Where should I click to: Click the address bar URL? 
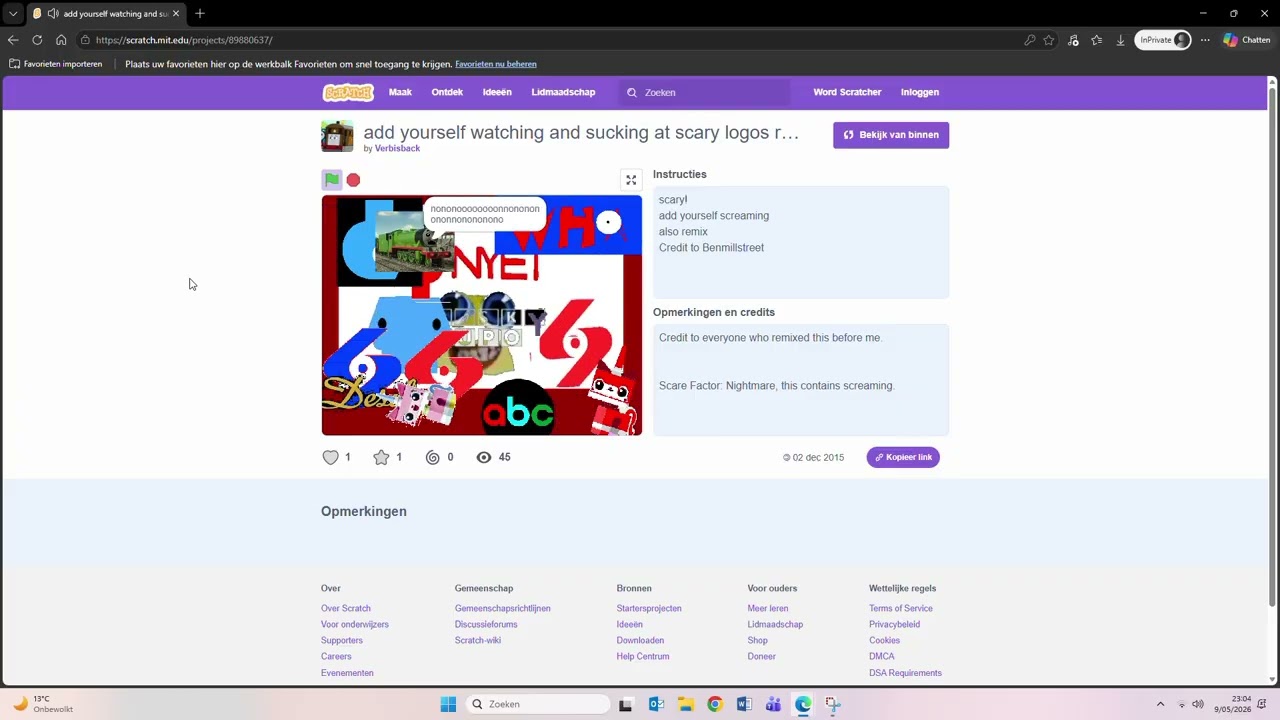(184, 40)
